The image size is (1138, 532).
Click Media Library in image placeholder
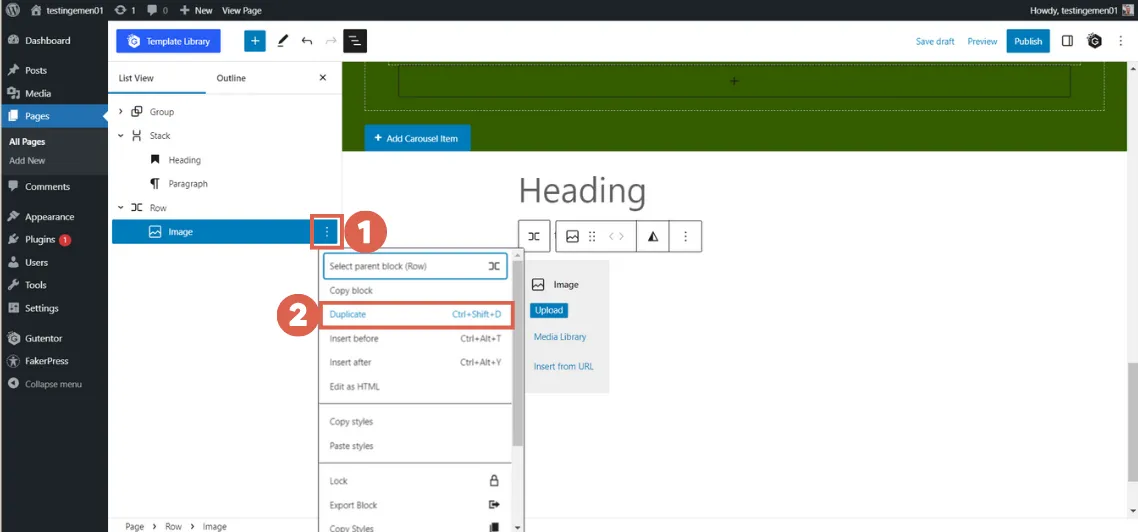560,337
